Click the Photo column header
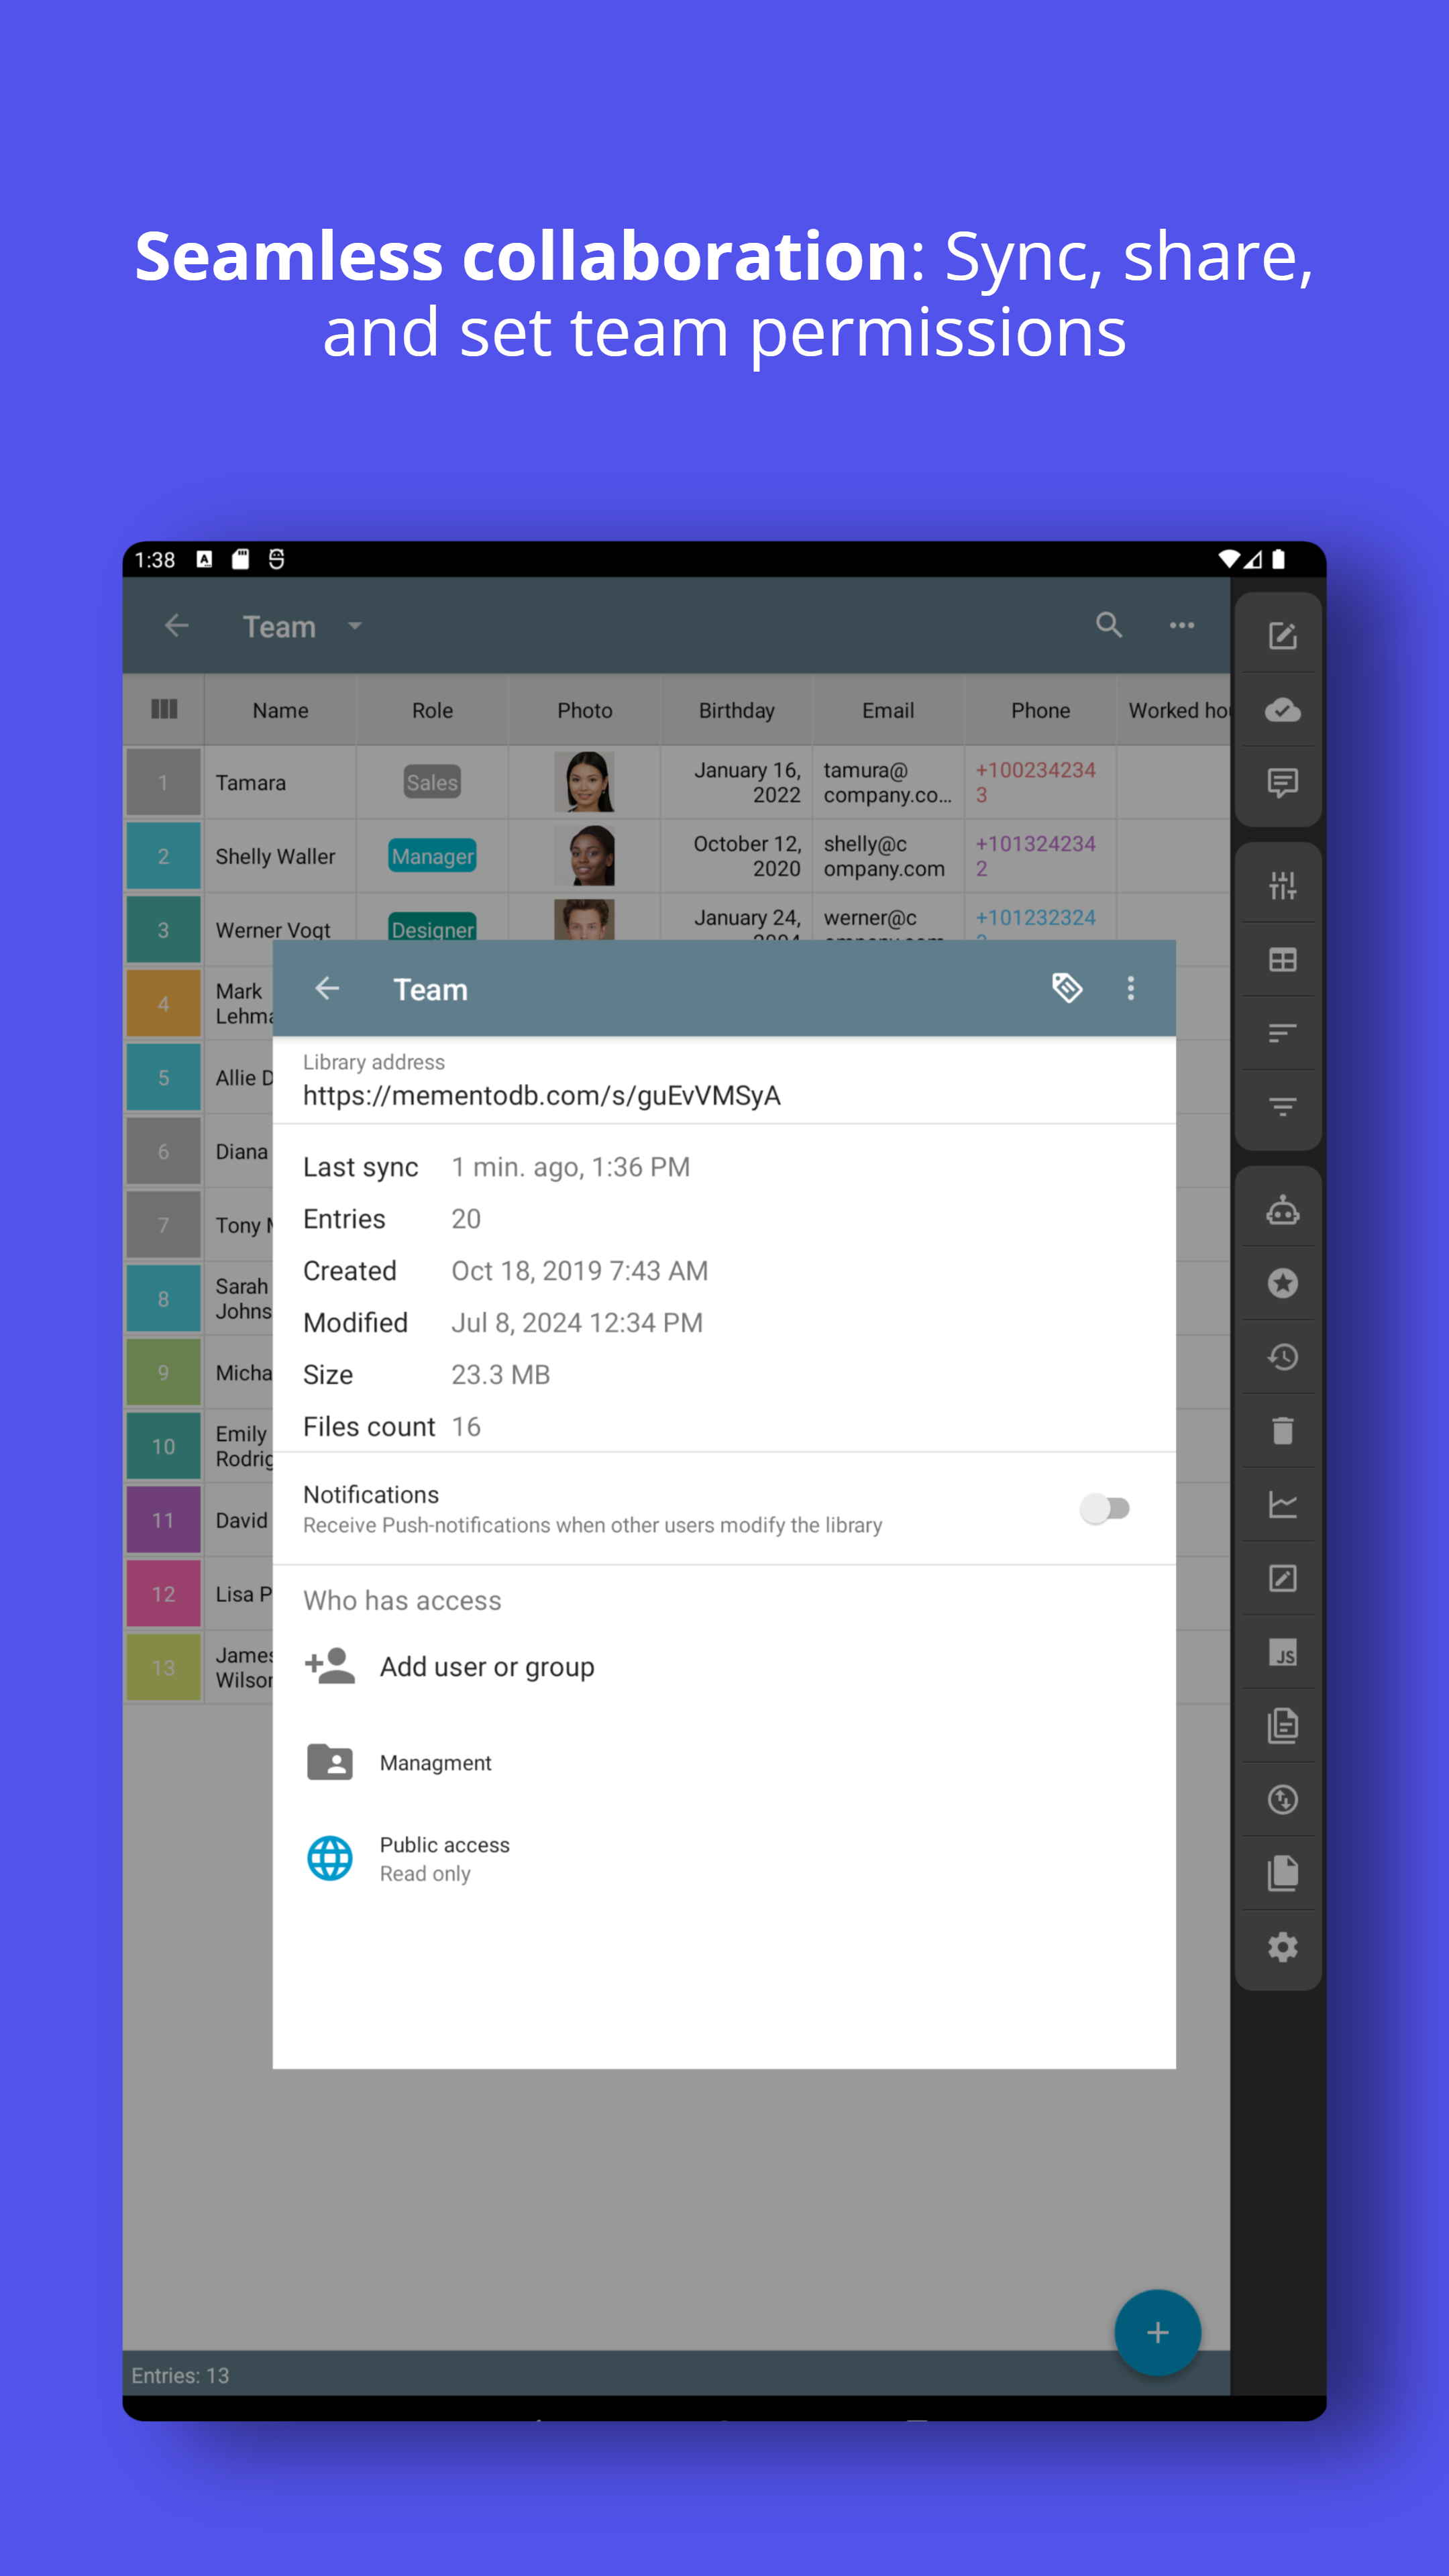 [584, 710]
